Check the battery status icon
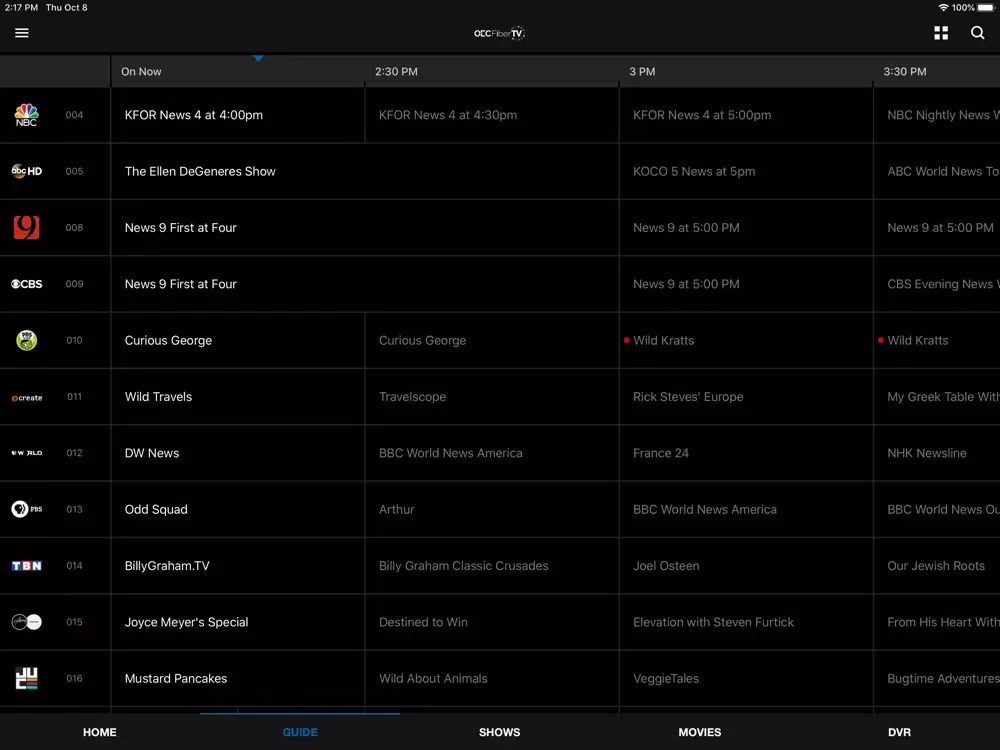This screenshot has height=750, width=1000. (986, 8)
